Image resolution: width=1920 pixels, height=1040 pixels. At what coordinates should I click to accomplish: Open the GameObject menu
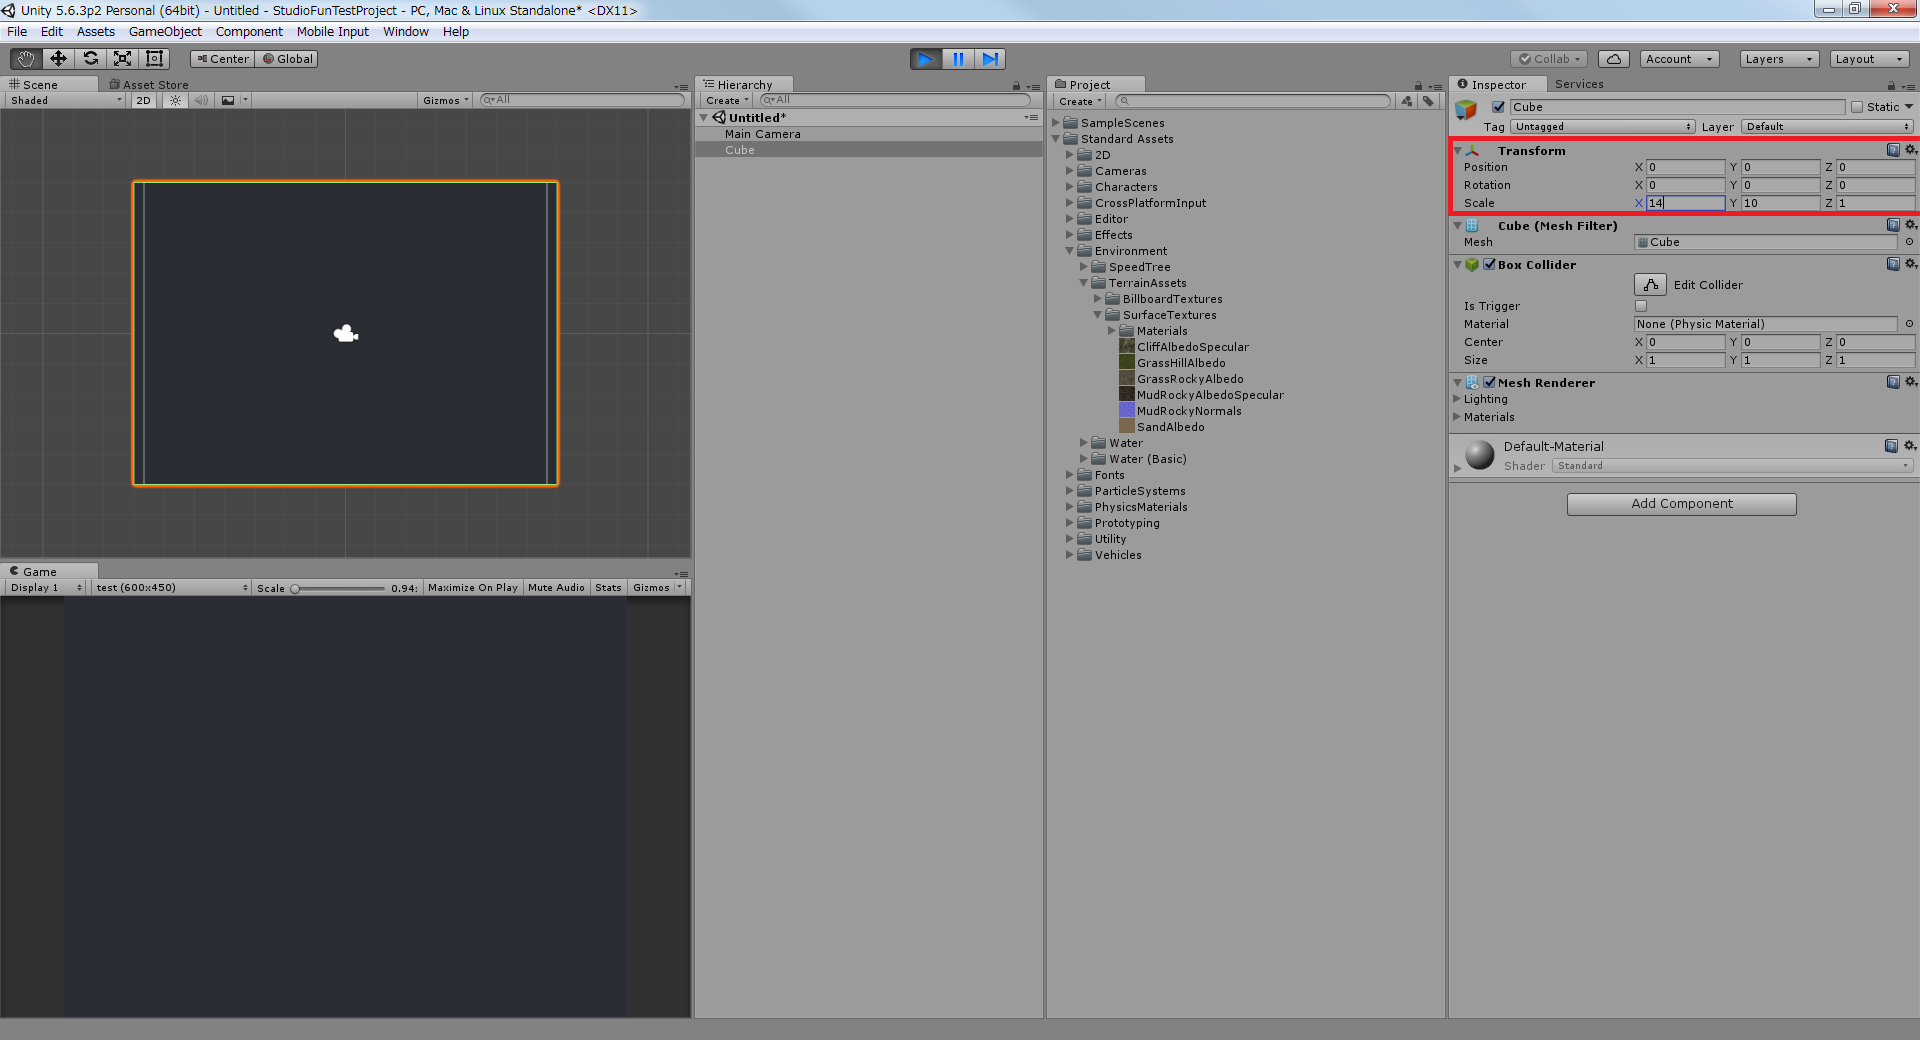point(165,32)
